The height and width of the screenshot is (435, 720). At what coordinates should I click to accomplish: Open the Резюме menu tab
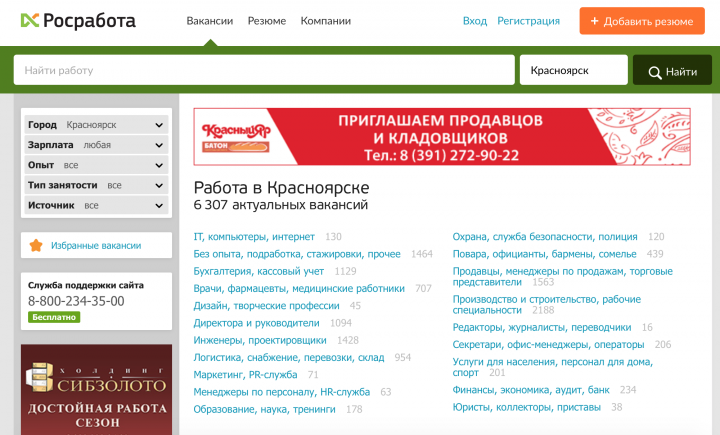point(267,21)
